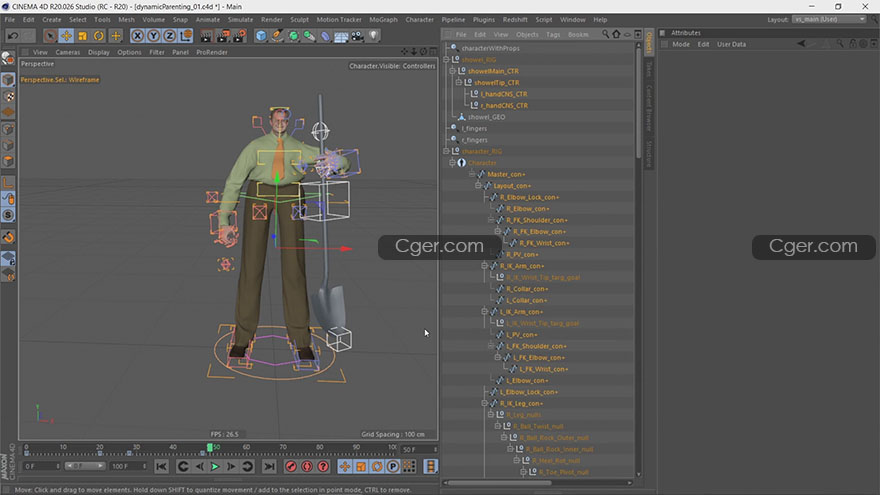Toggle Autokeying red button

point(307,466)
